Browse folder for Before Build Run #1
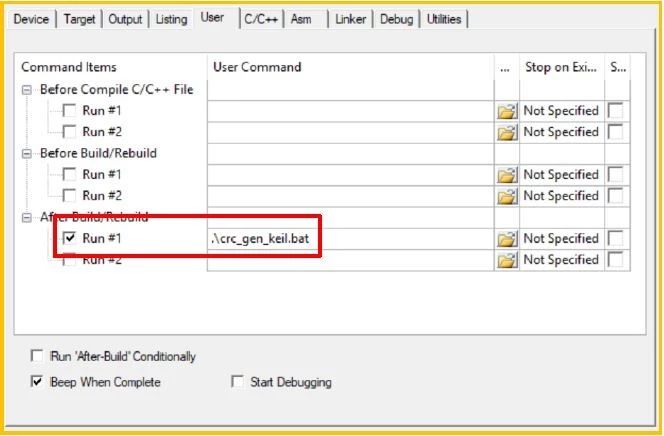 click(507, 175)
